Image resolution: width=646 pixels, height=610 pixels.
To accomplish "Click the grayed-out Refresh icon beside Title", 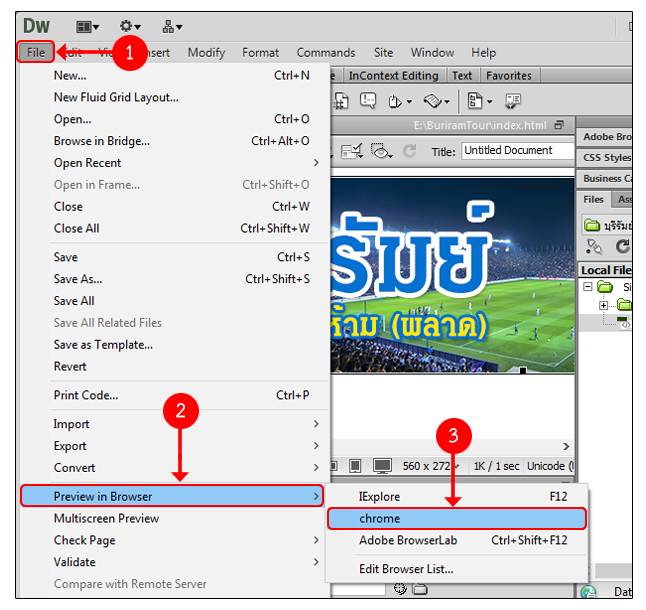I will (x=410, y=151).
